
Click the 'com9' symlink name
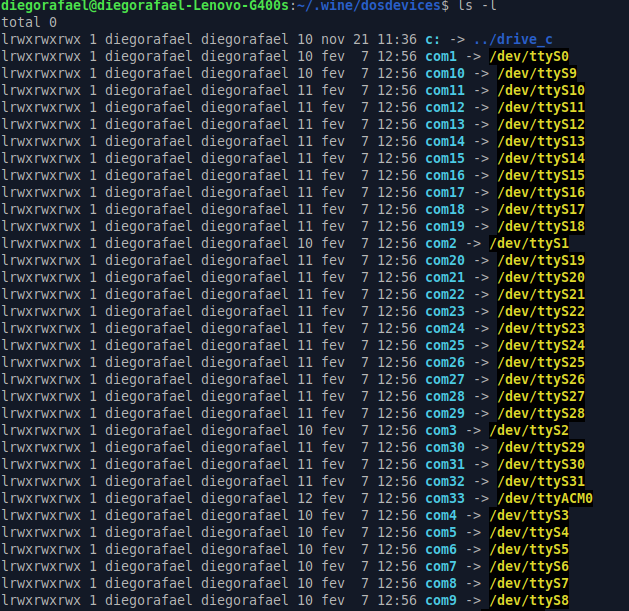point(441,600)
